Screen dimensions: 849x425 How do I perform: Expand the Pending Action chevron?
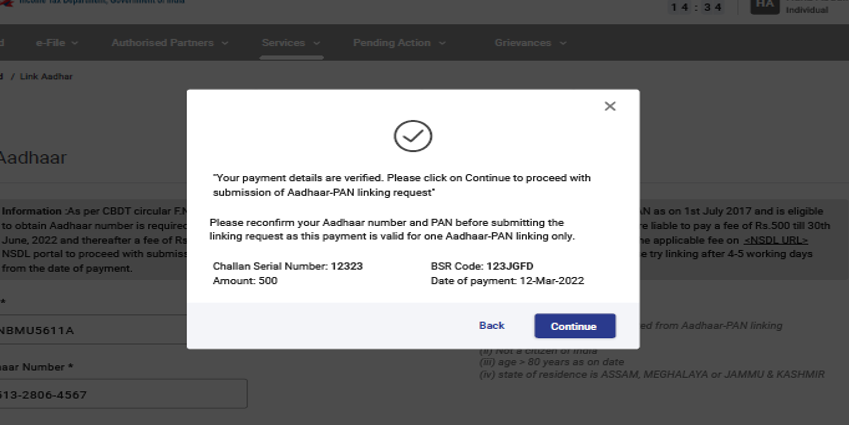coord(440,43)
